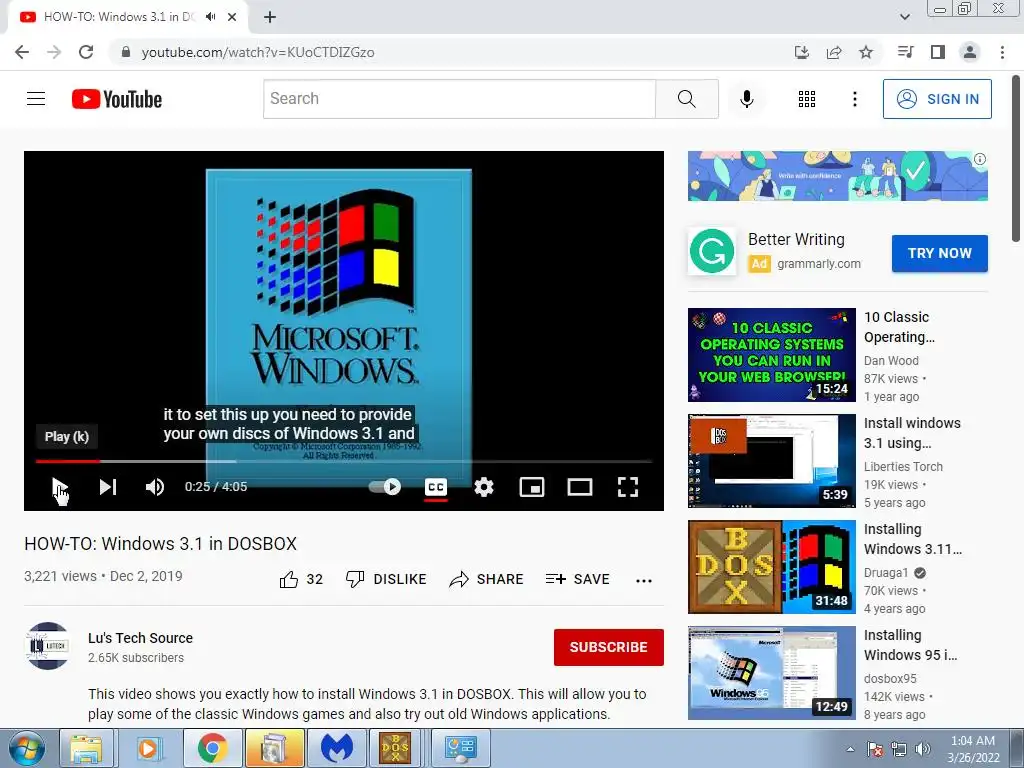Click the Play button in the video player
The image size is (1024, 768).
point(60,487)
